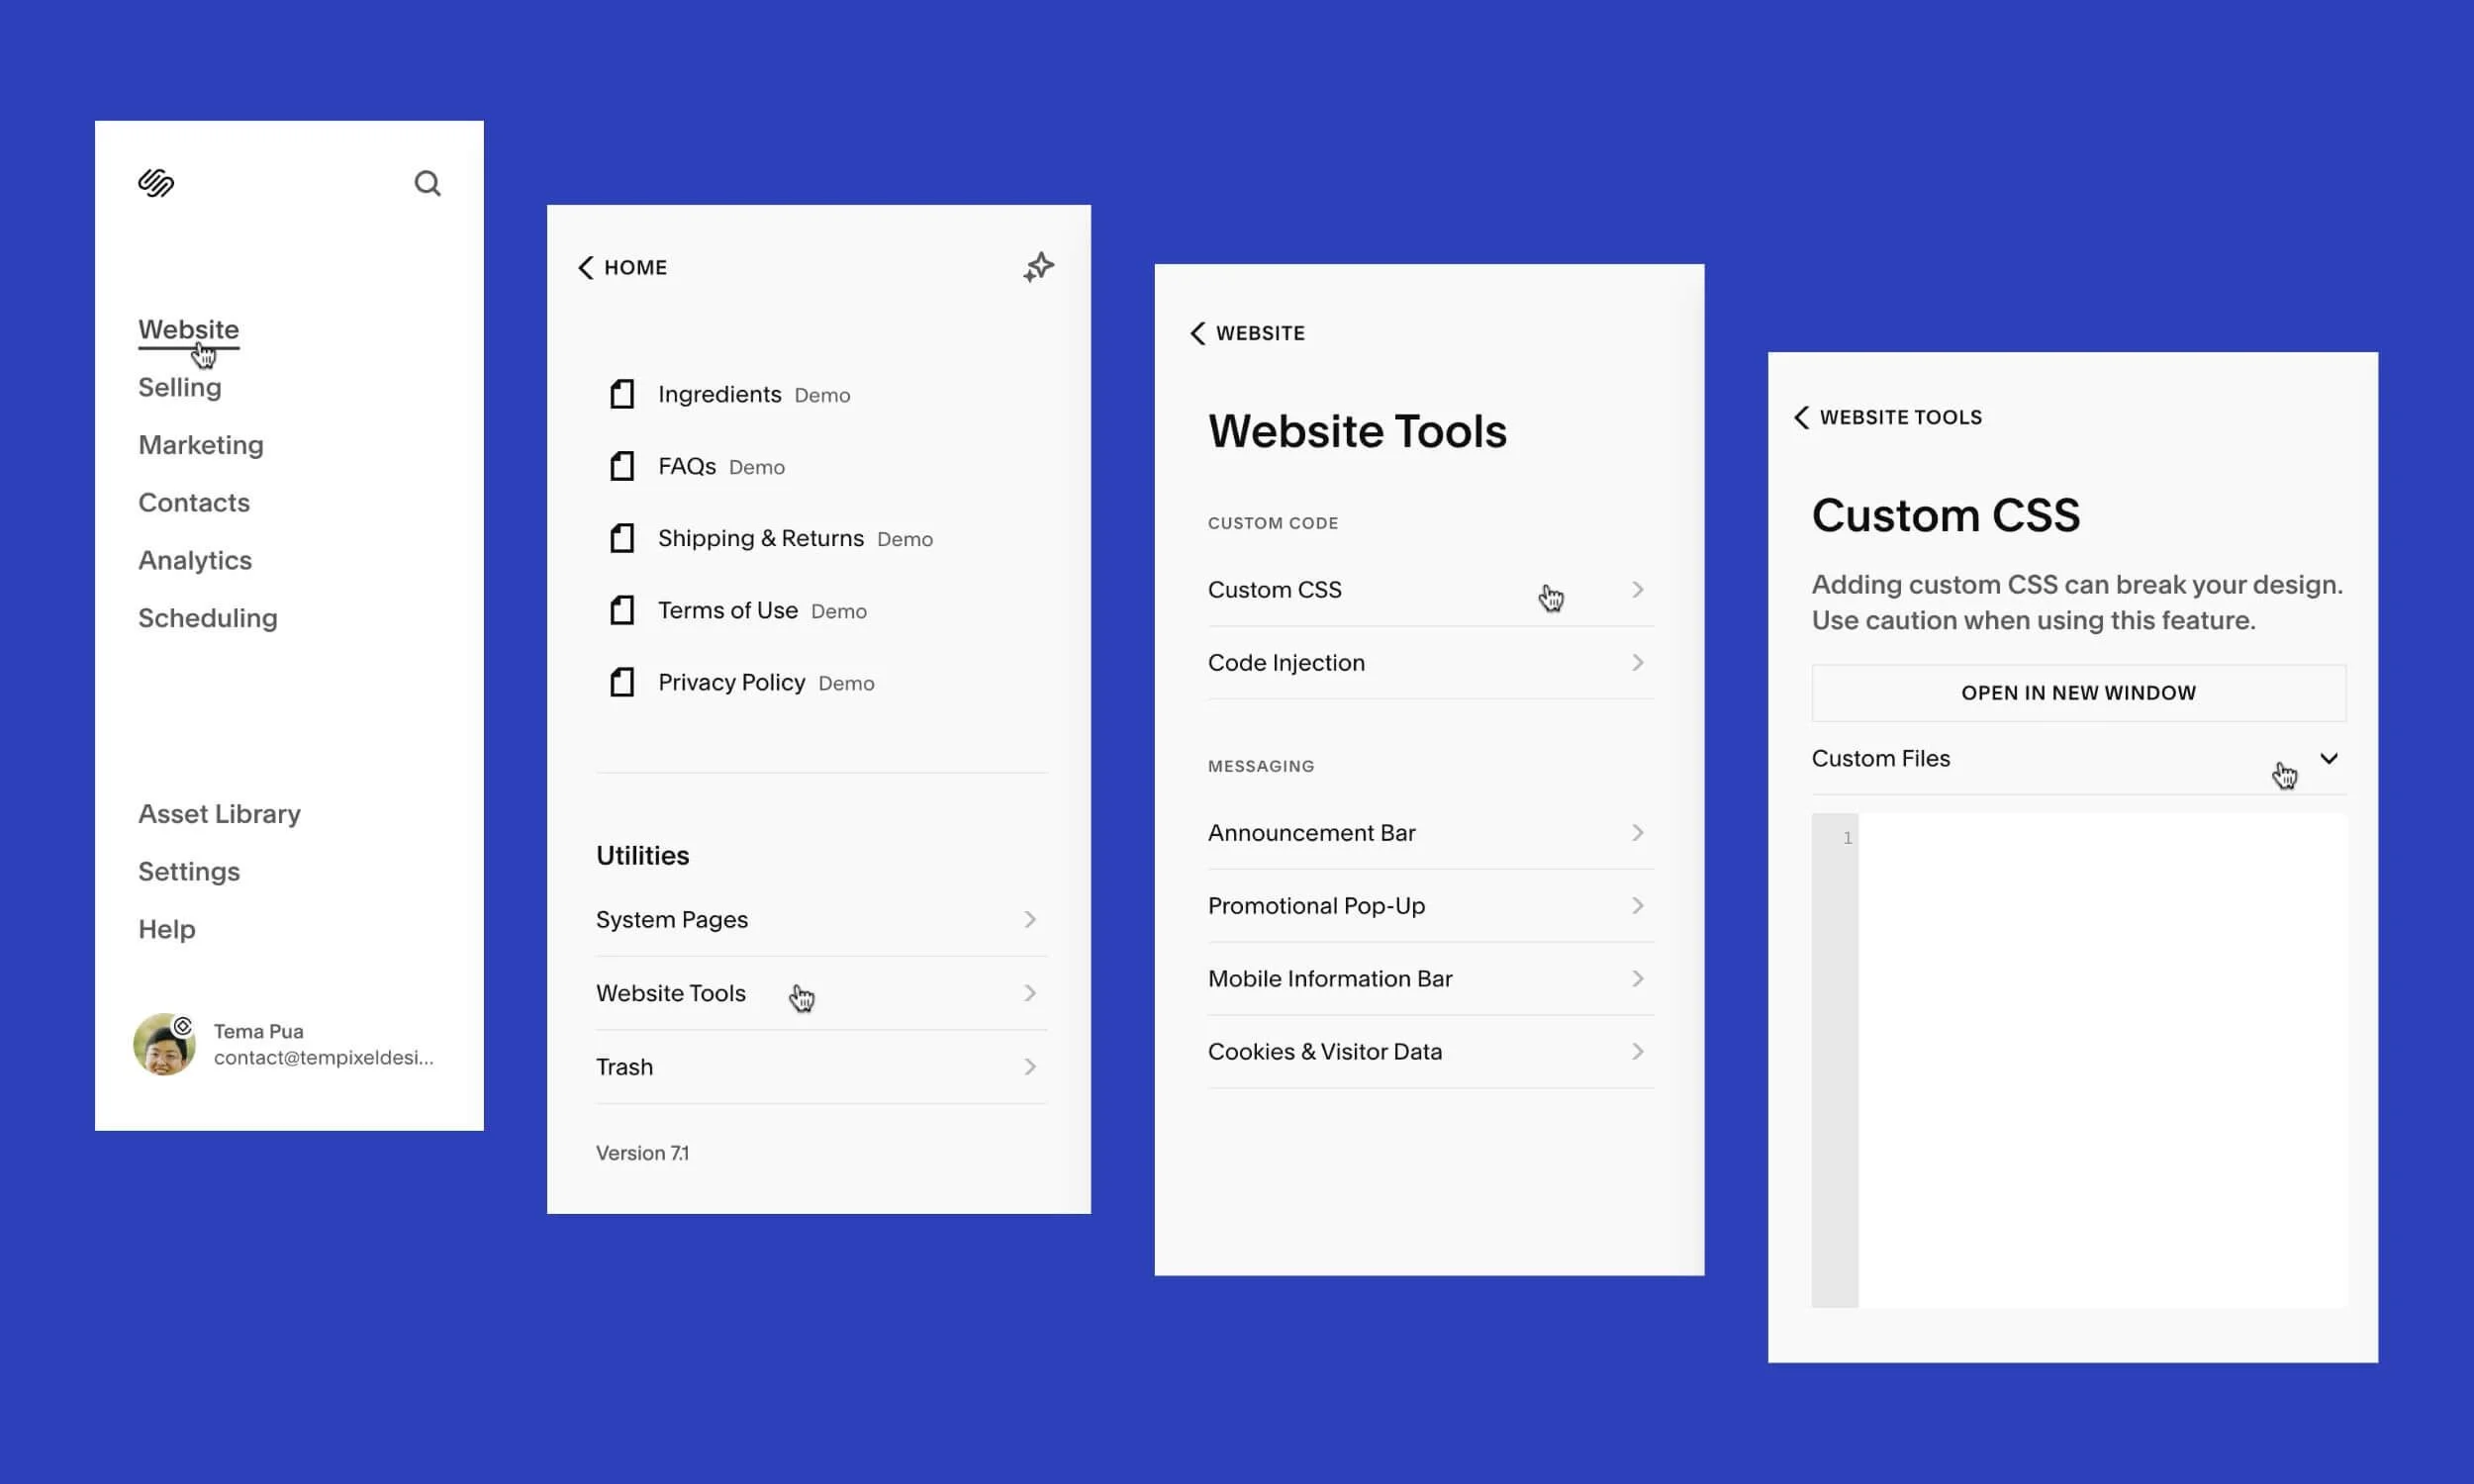Select Analytics in the sidebar
The image size is (2474, 1484).
click(x=194, y=560)
